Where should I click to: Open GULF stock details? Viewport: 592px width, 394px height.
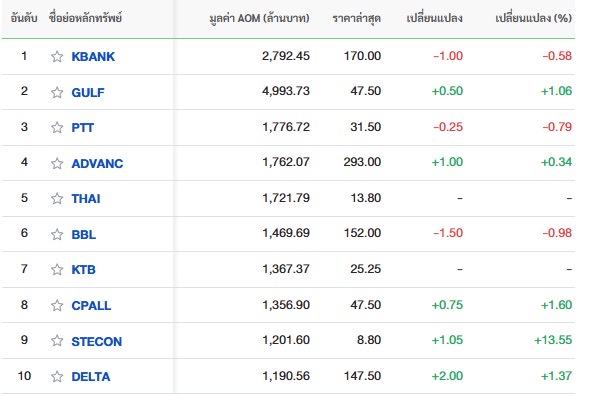pos(88,92)
